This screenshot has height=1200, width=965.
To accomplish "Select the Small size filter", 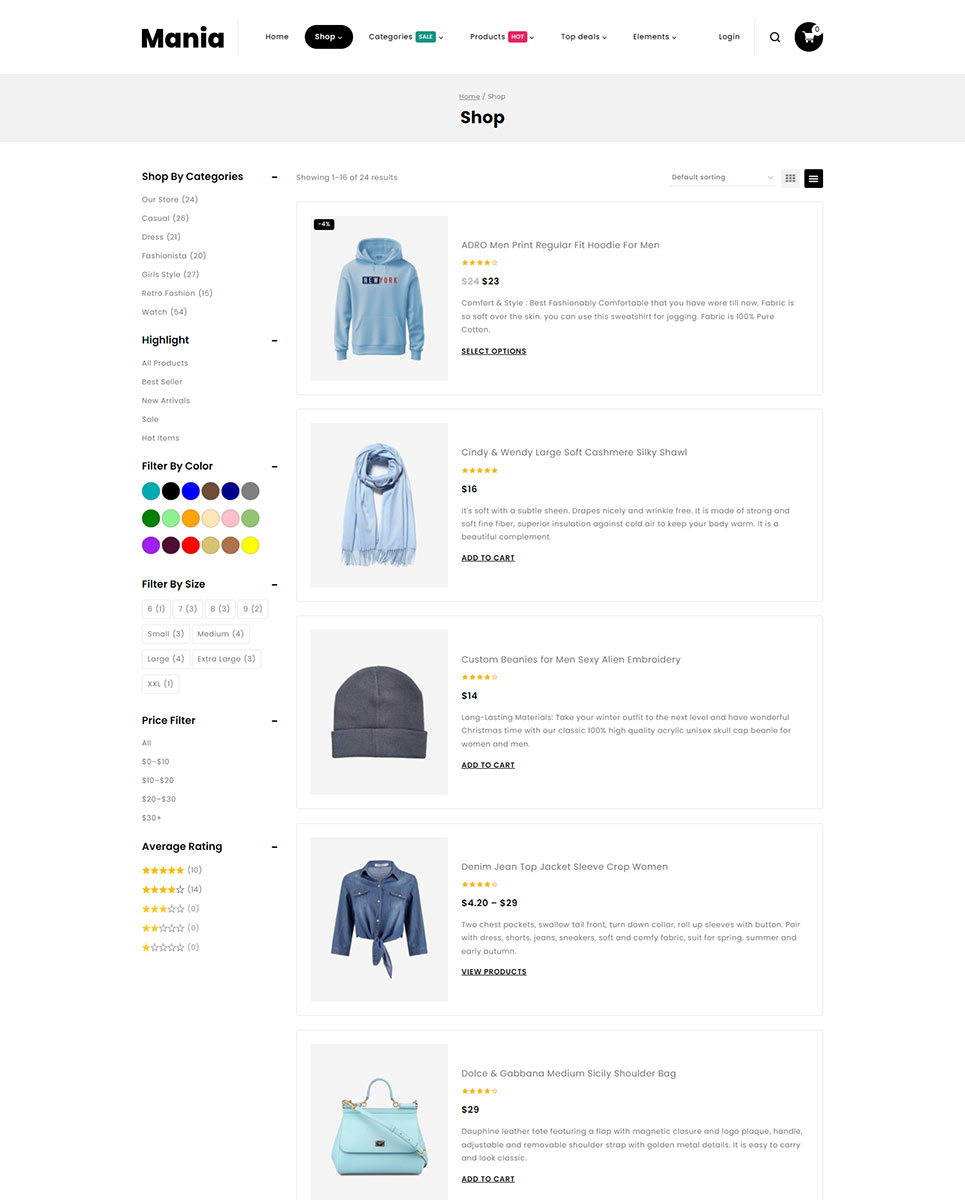I will pos(165,634).
